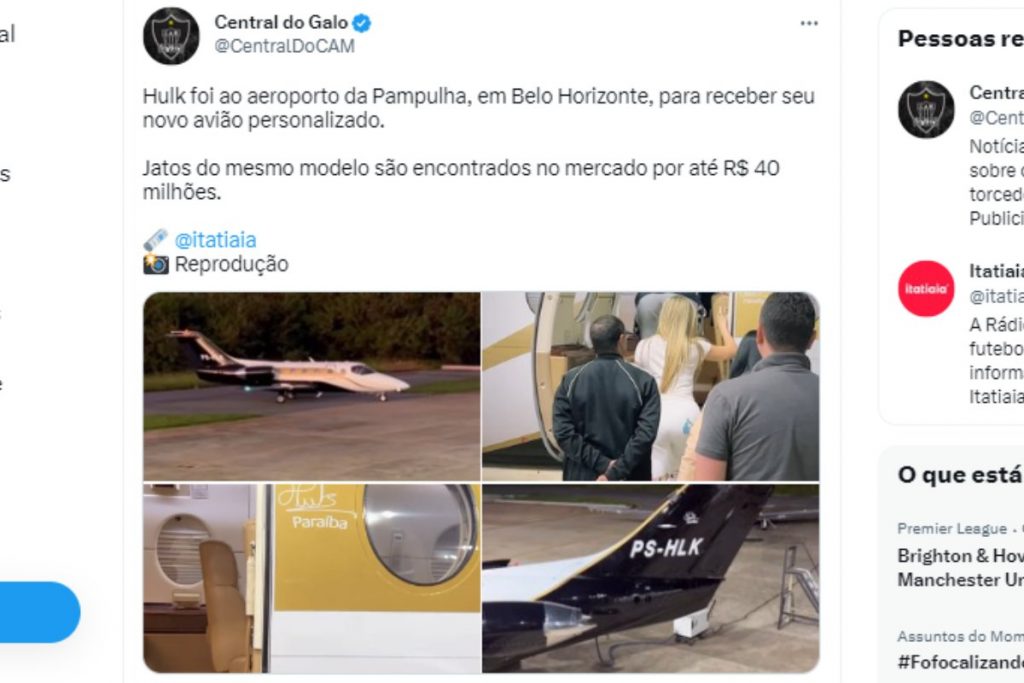Open photo of people boarding the plane
The height and width of the screenshot is (683, 1024).
(650, 387)
